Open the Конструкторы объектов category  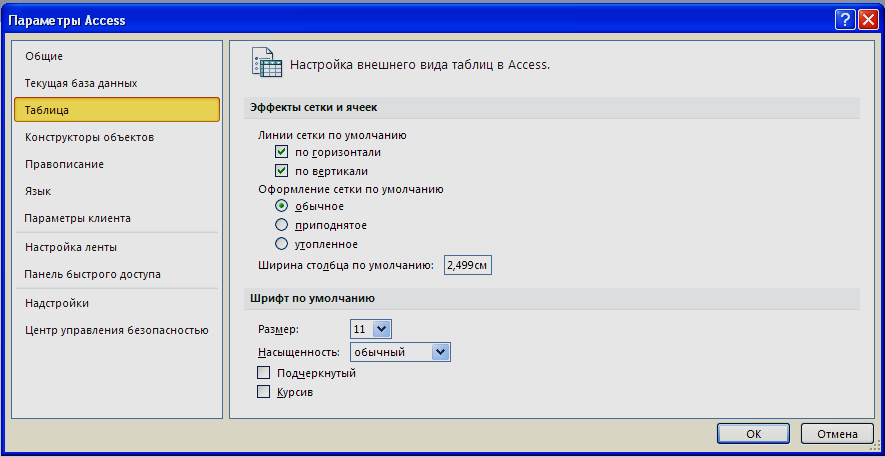pos(117,137)
